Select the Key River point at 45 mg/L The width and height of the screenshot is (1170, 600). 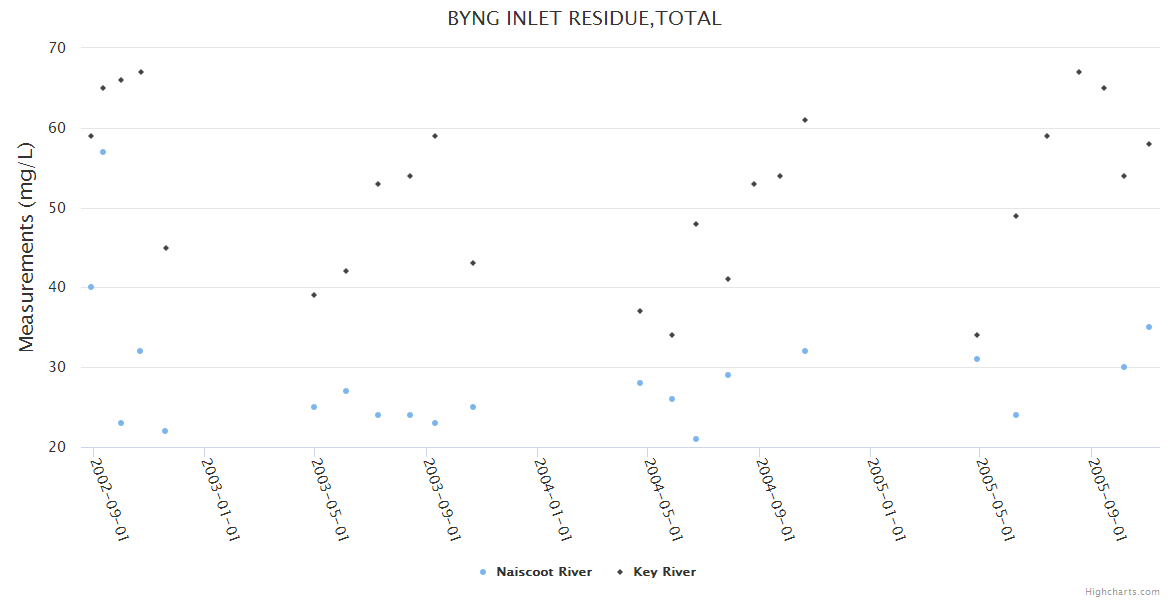click(x=166, y=248)
